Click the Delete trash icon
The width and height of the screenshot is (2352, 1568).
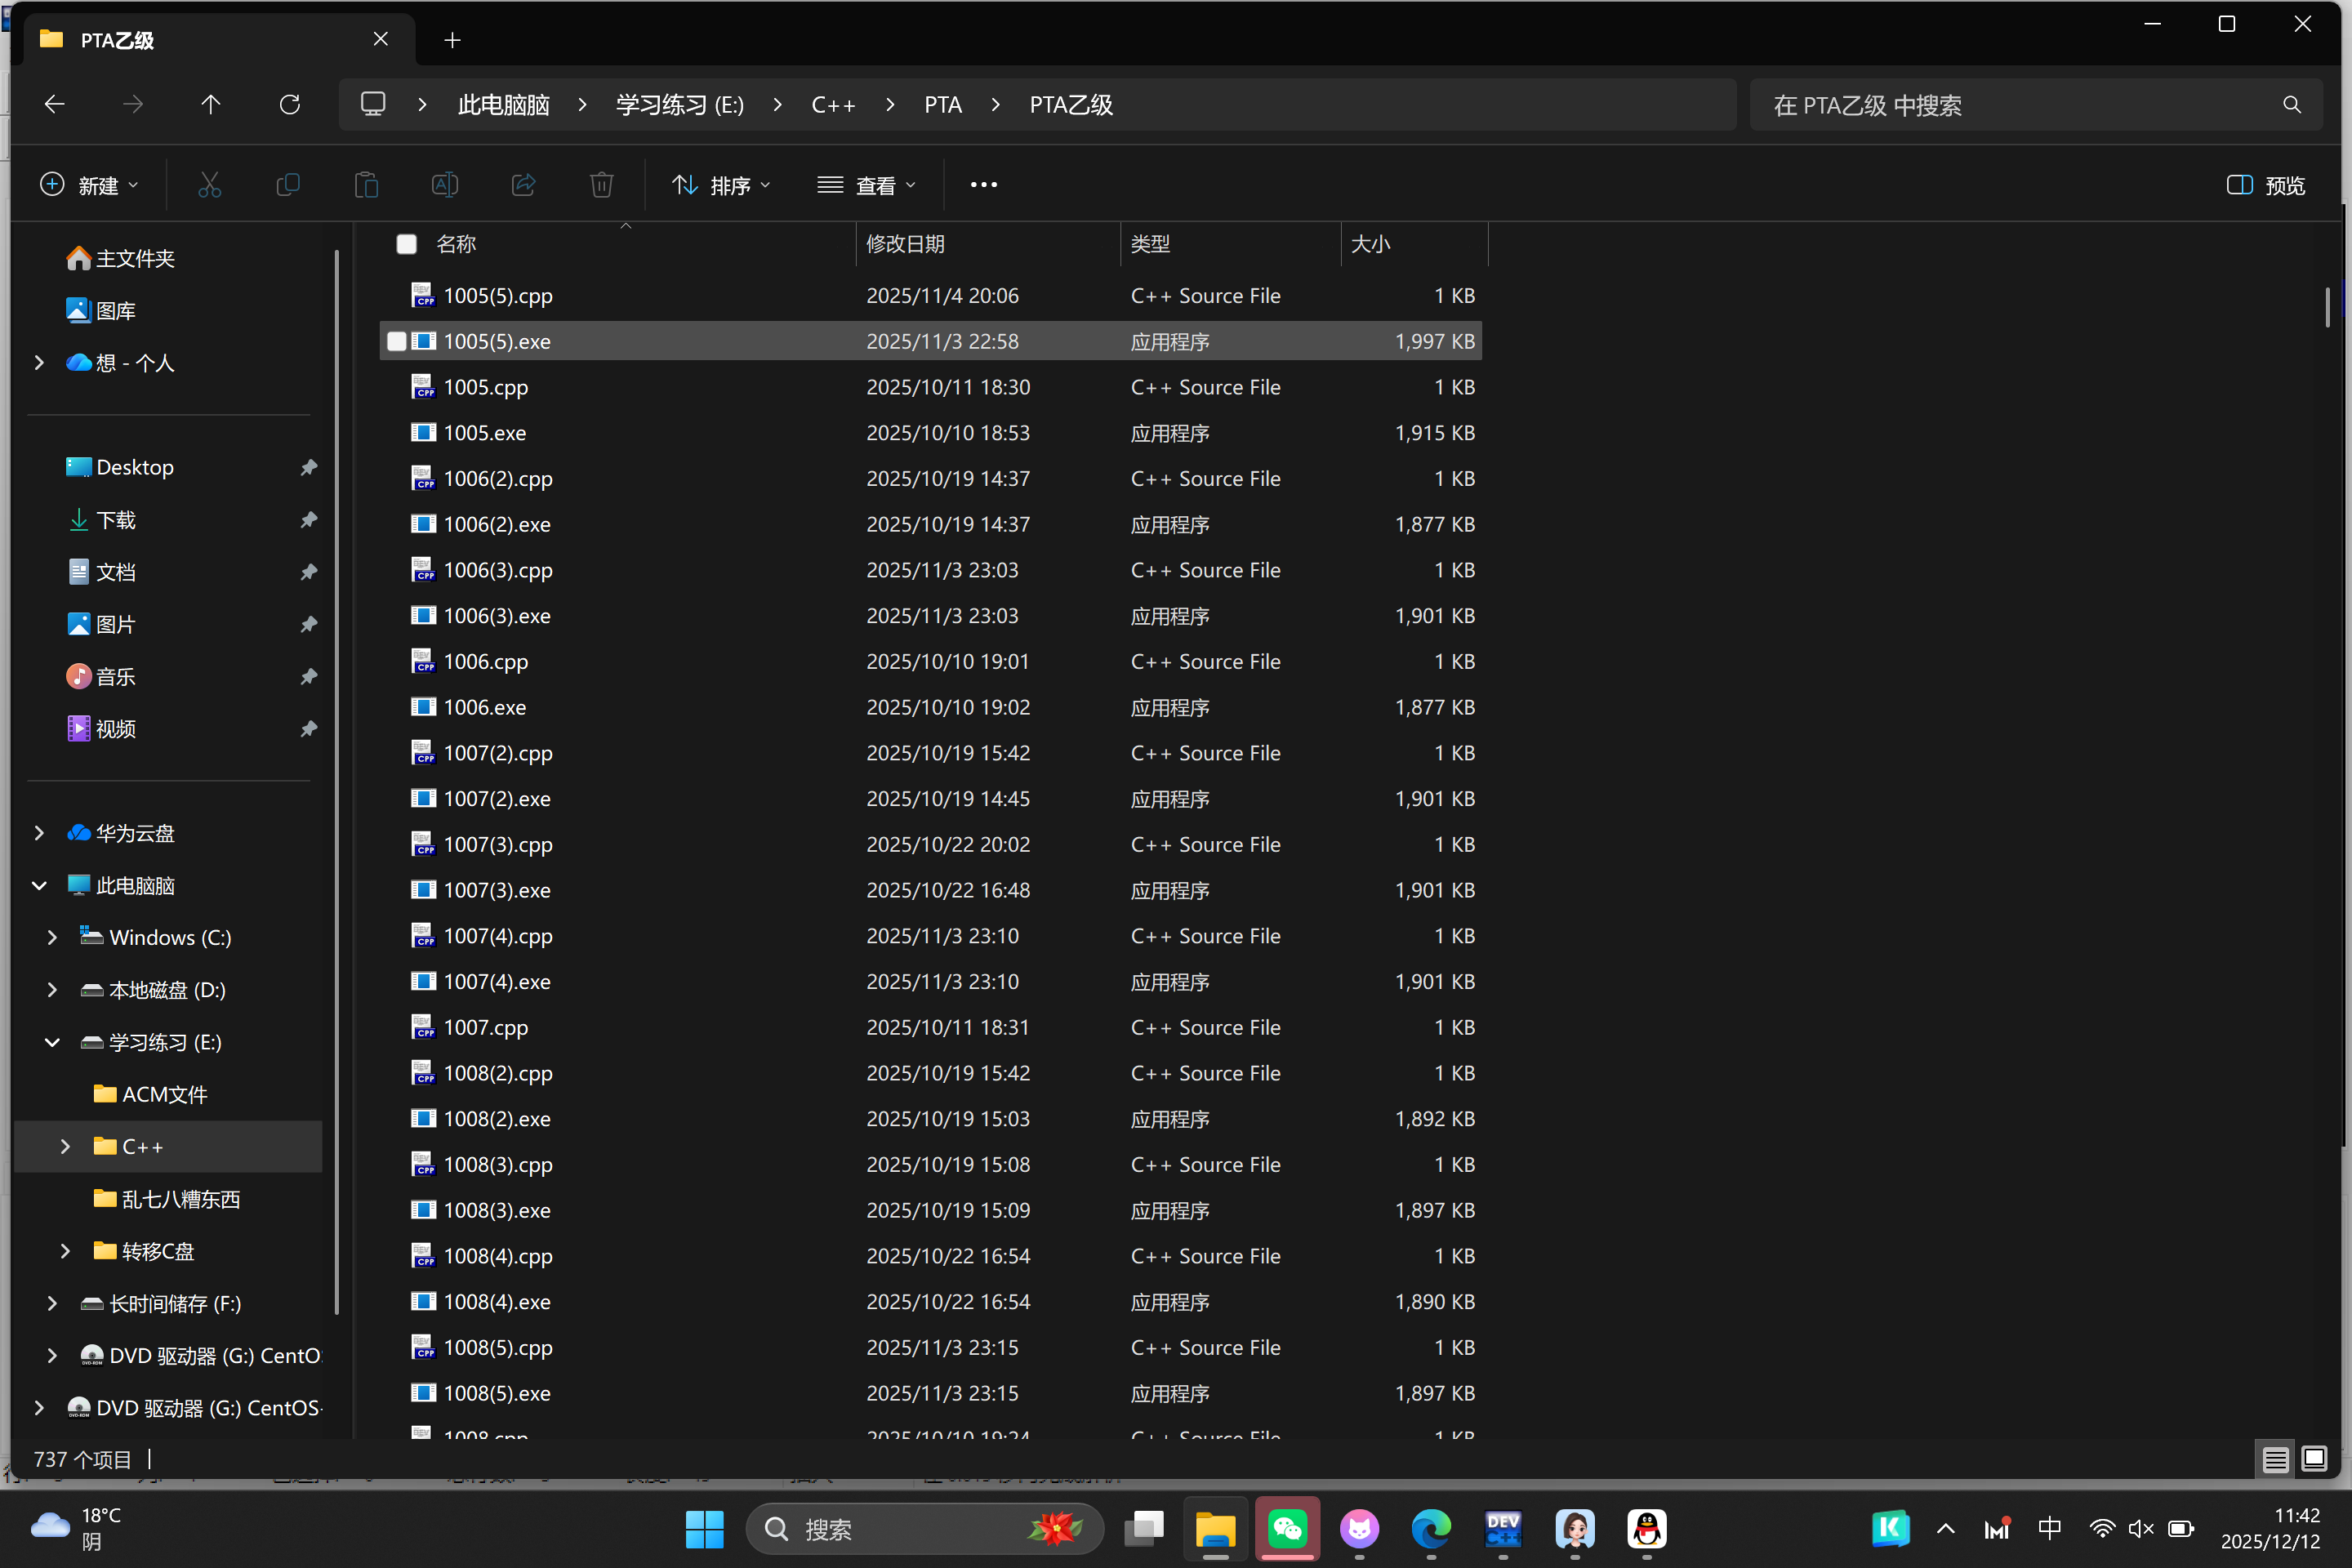tap(601, 185)
